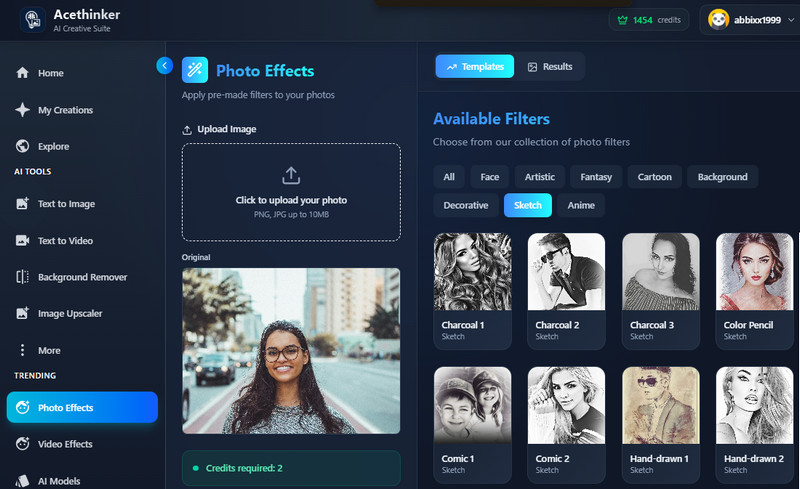Viewport: 800px width, 489px height.
Task: Click the trending arrow icon on Templates
Action: point(452,67)
